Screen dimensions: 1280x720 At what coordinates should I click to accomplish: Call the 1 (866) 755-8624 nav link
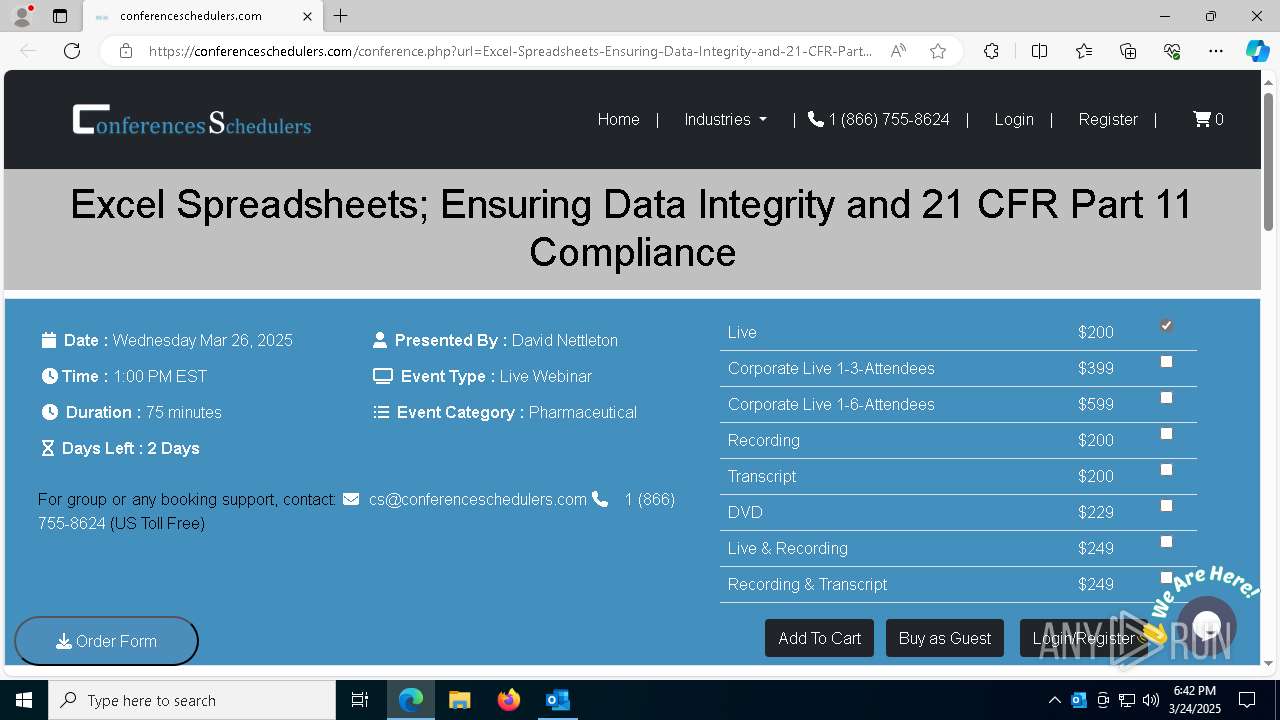[x=879, y=119]
